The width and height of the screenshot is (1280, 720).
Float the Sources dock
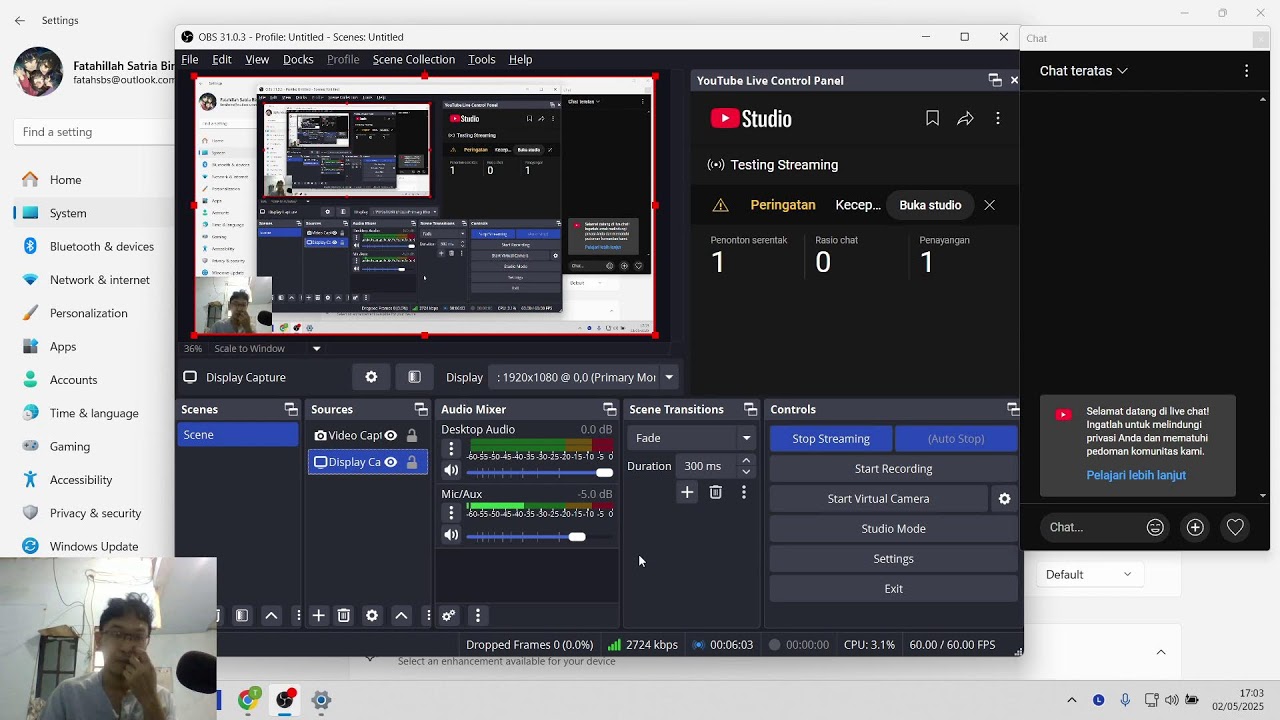tap(421, 410)
